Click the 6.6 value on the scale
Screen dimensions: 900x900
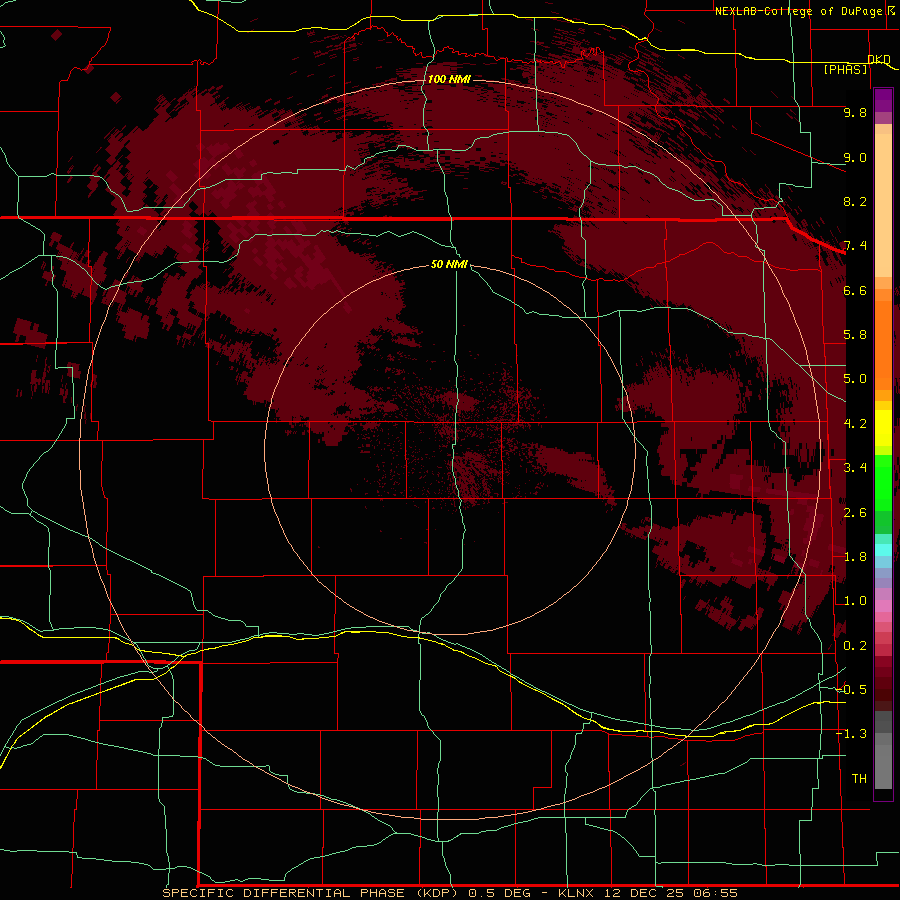coord(855,290)
